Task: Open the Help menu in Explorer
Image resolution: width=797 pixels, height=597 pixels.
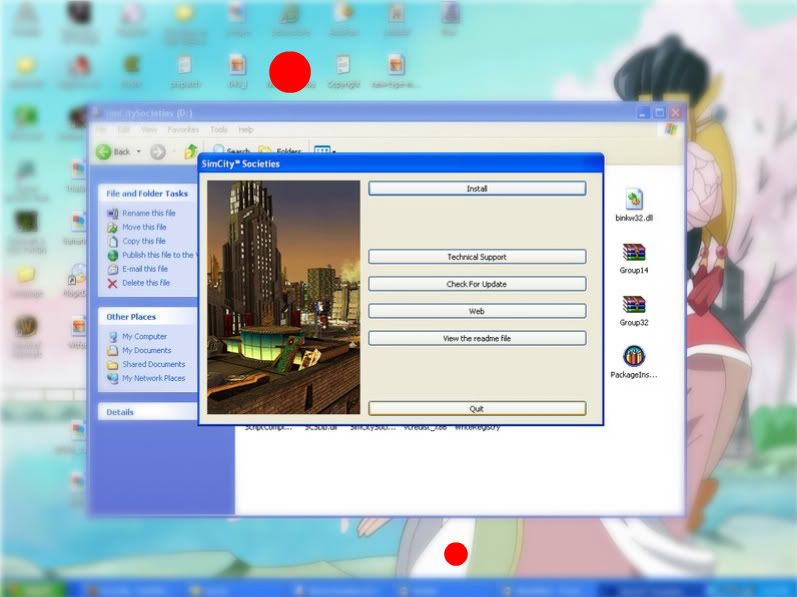Action: pos(246,130)
